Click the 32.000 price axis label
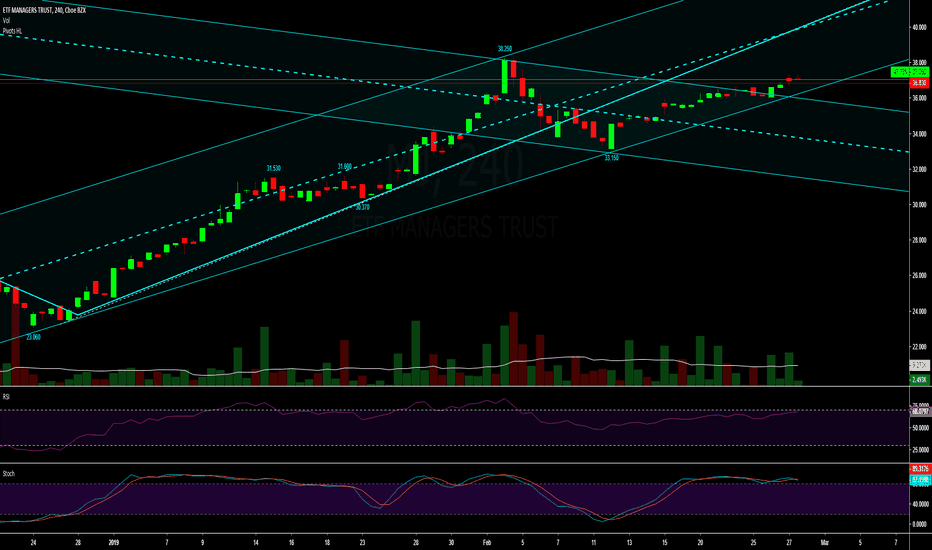 919,169
